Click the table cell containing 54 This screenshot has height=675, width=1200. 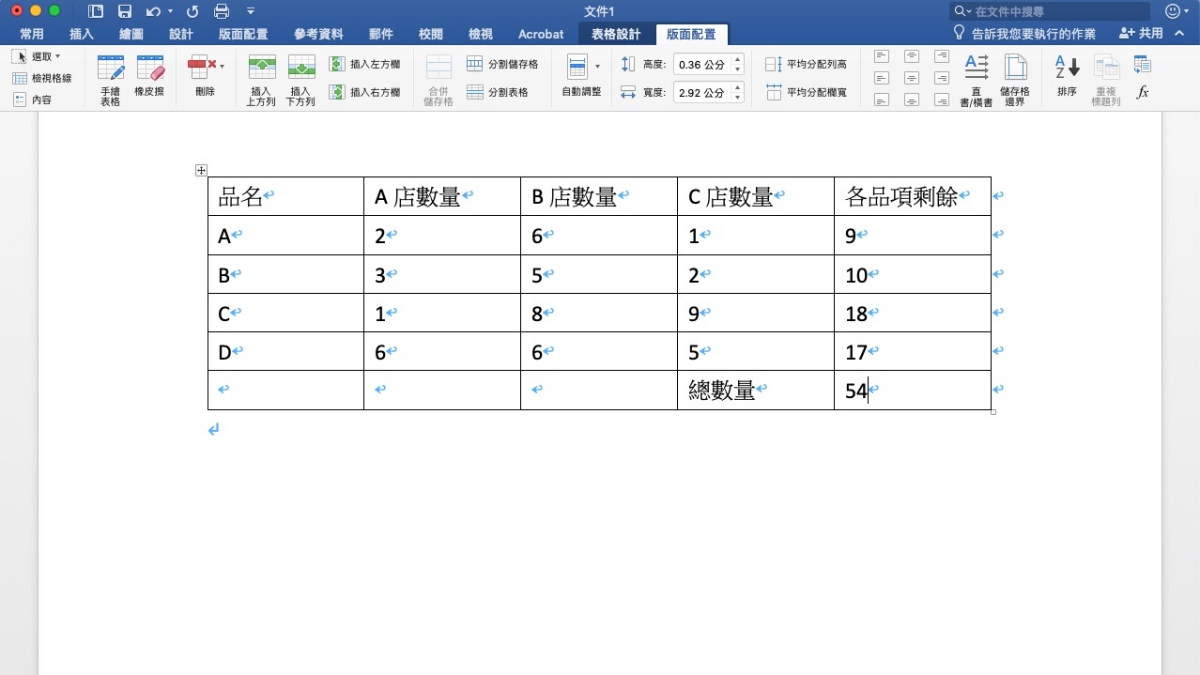pos(912,390)
